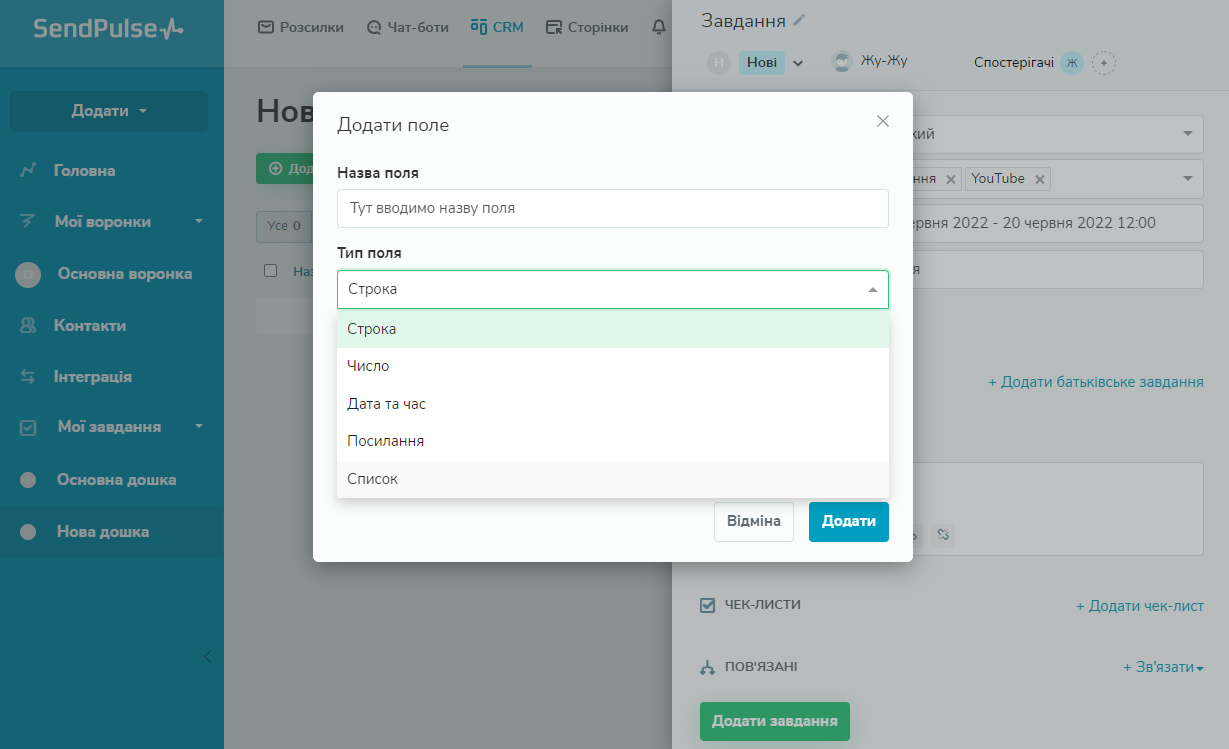Click the Відміна button
The width and height of the screenshot is (1229, 749).
coord(753,522)
